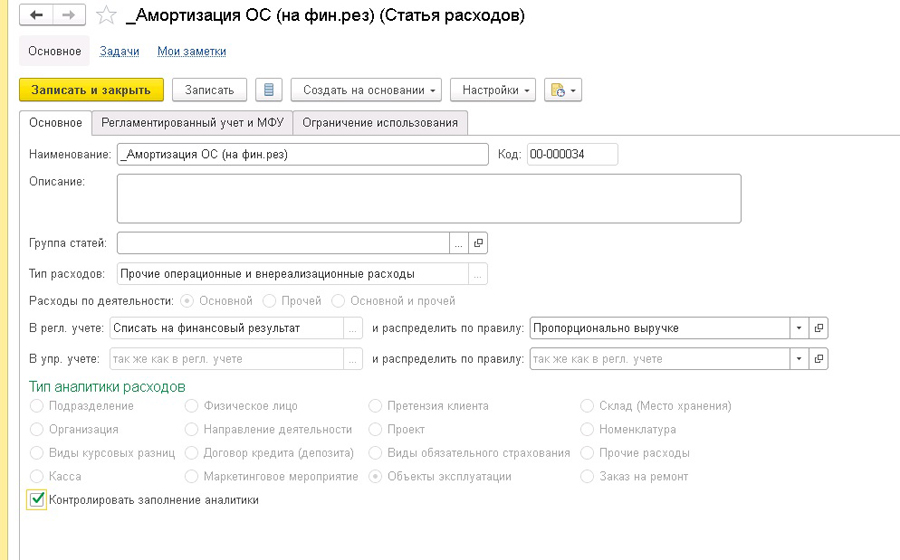The height and width of the screenshot is (560, 900).
Task: Select Направление деятельности radio button
Action: [x=191, y=429]
